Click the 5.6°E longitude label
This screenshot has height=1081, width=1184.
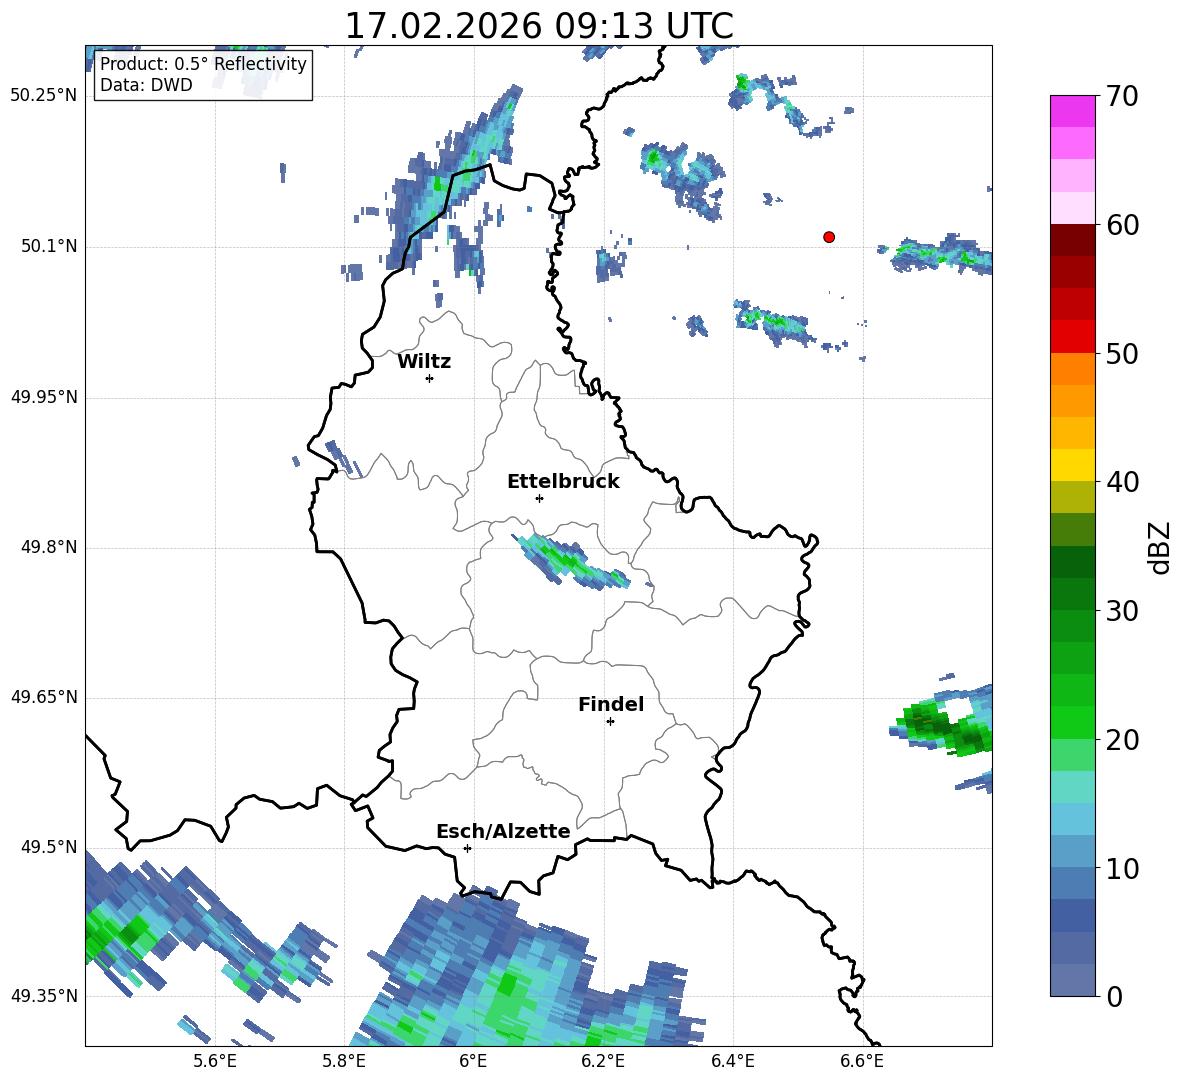click(x=215, y=1061)
